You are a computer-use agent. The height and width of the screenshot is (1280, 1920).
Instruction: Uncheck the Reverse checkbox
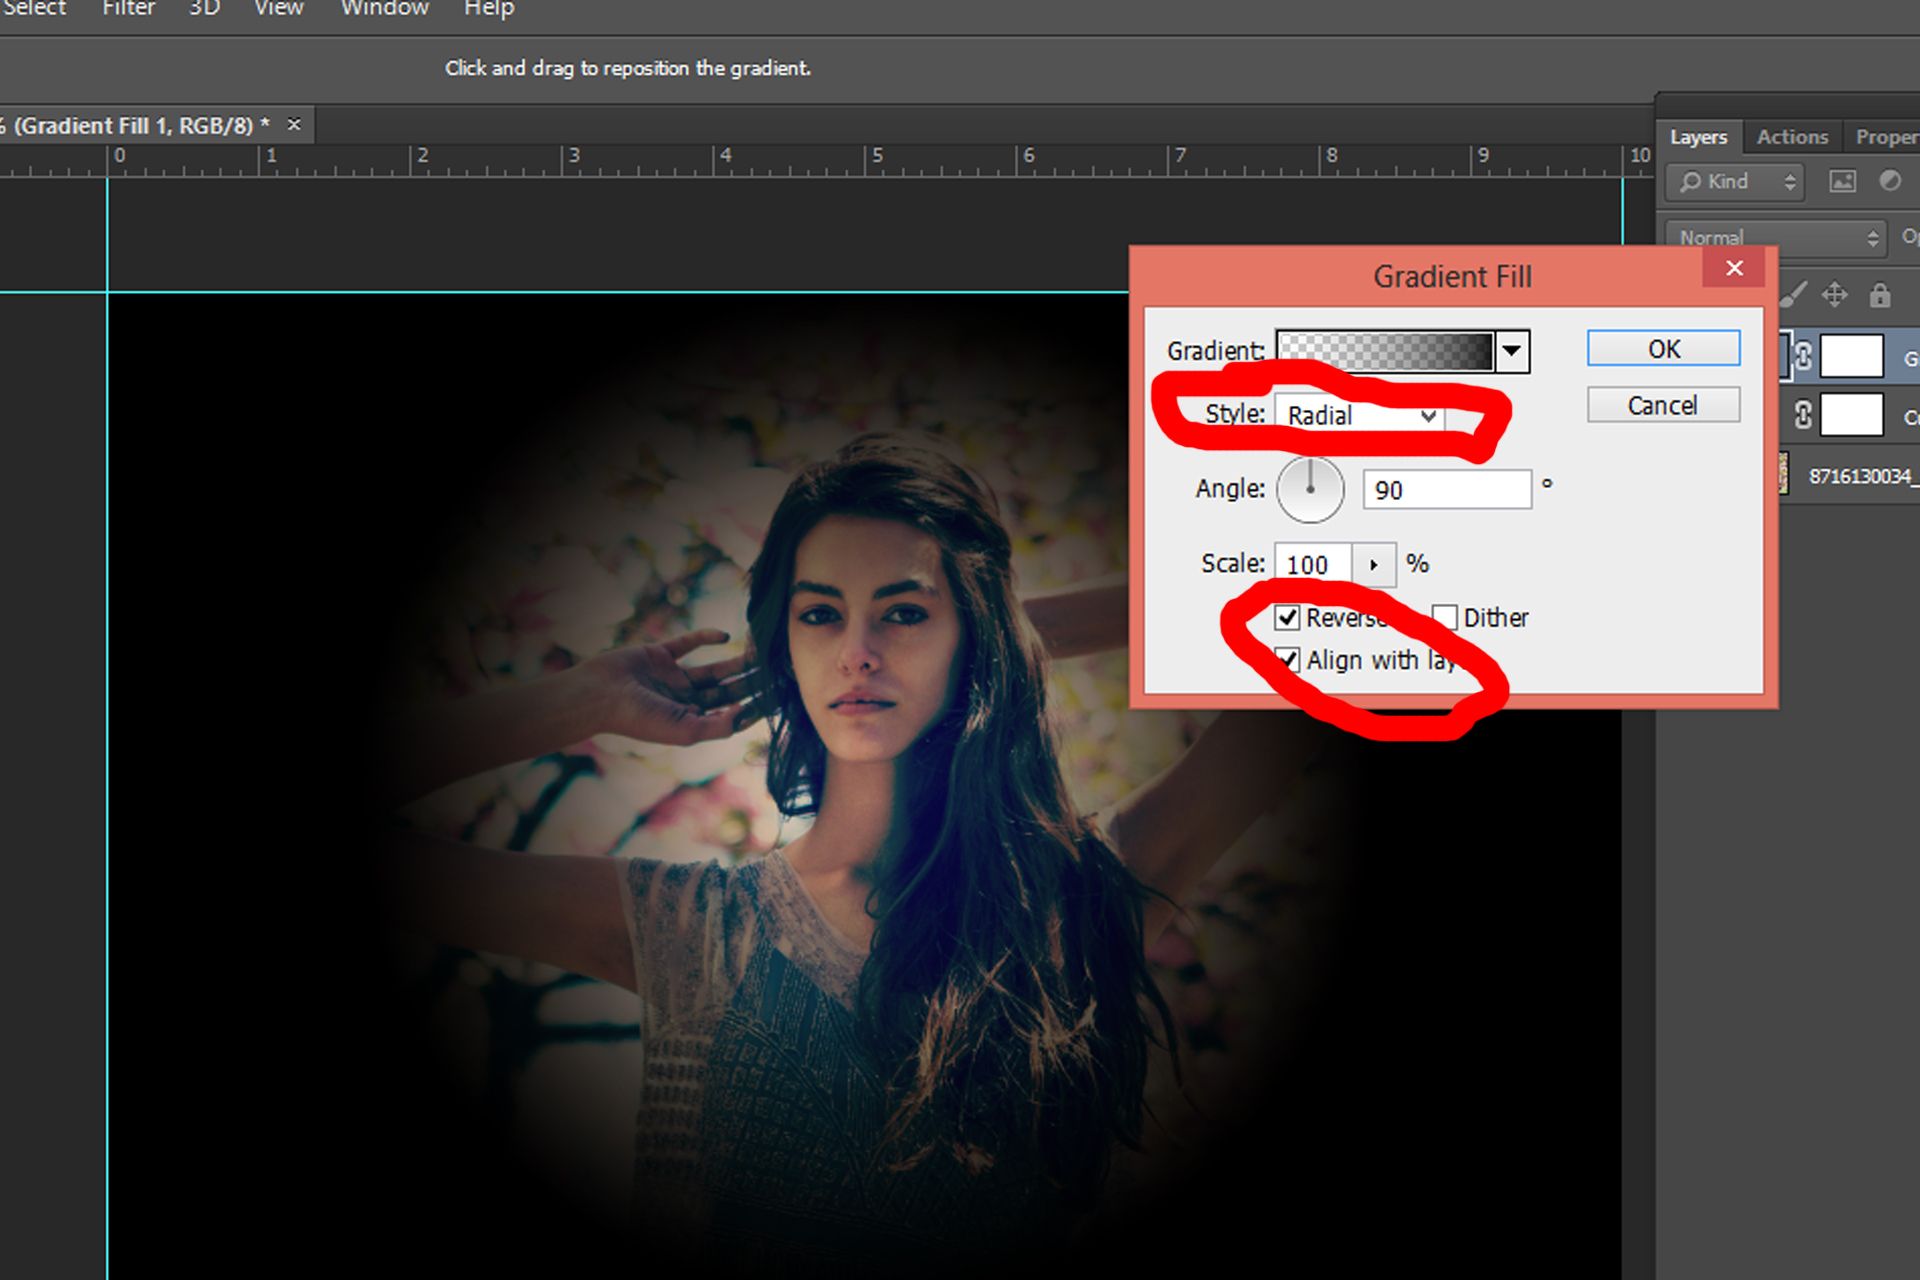tap(1289, 618)
